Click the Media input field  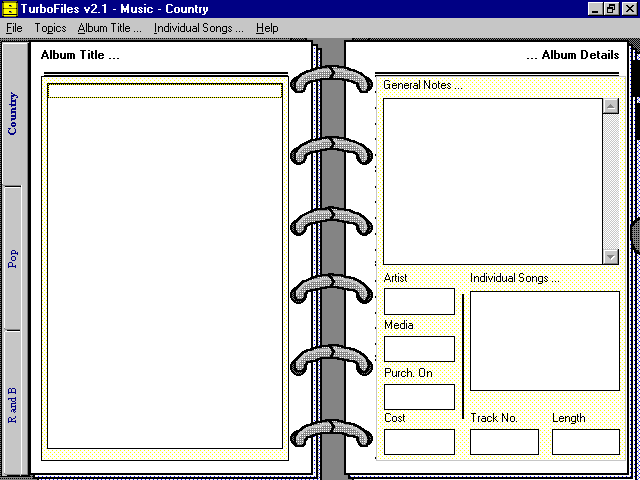[419, 349]
